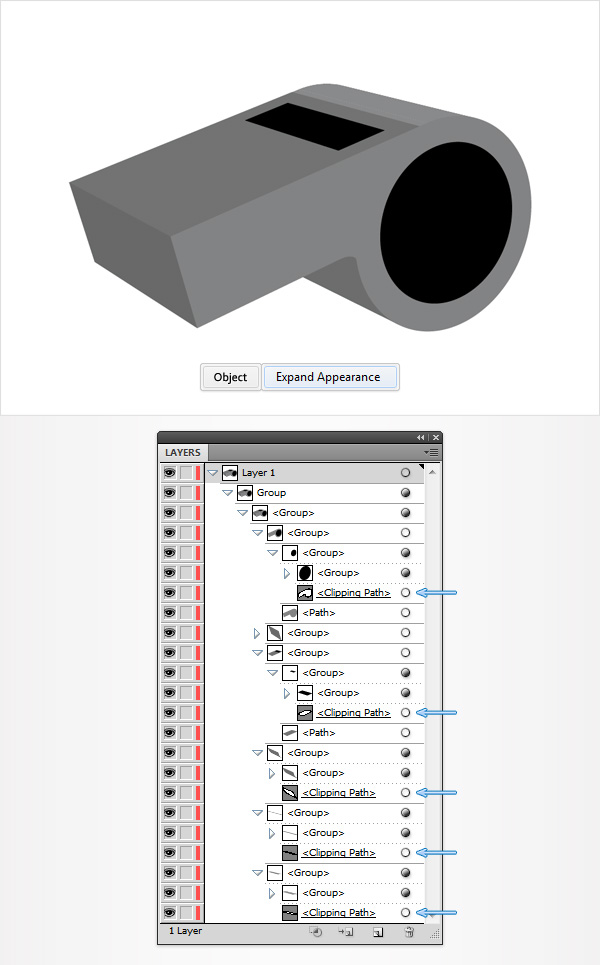Click target circle of third Clipping Path
Screen dimensions: 600x965
(405, 793)
